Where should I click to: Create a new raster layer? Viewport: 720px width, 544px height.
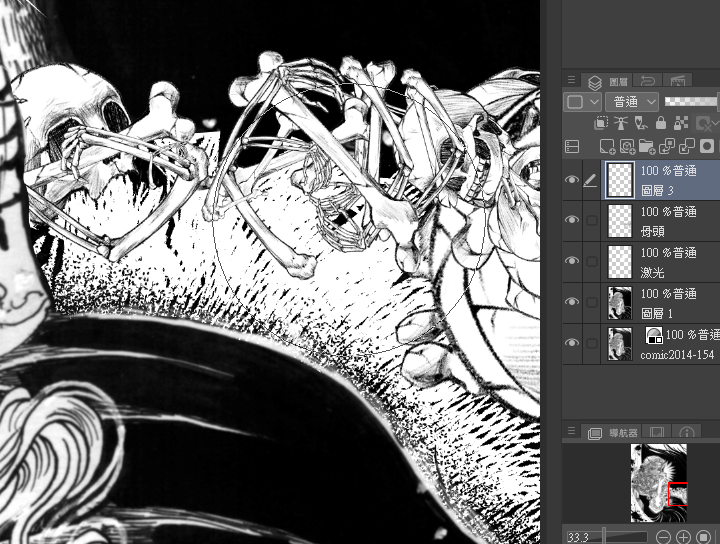(608, 147)
